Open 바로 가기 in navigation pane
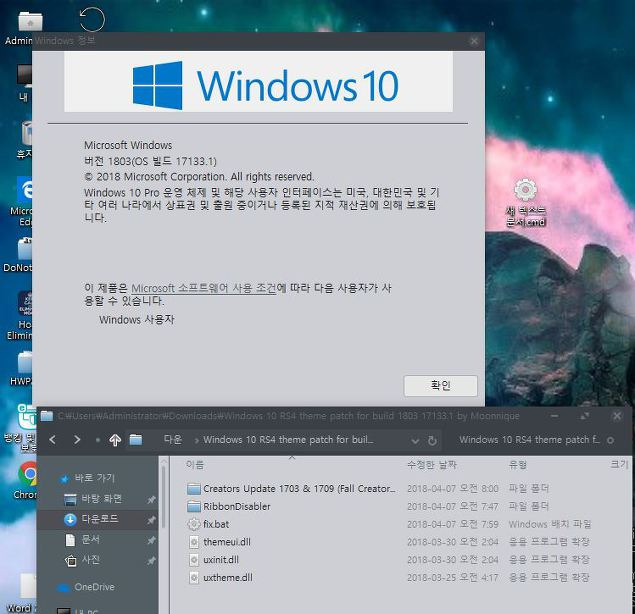 95,478
